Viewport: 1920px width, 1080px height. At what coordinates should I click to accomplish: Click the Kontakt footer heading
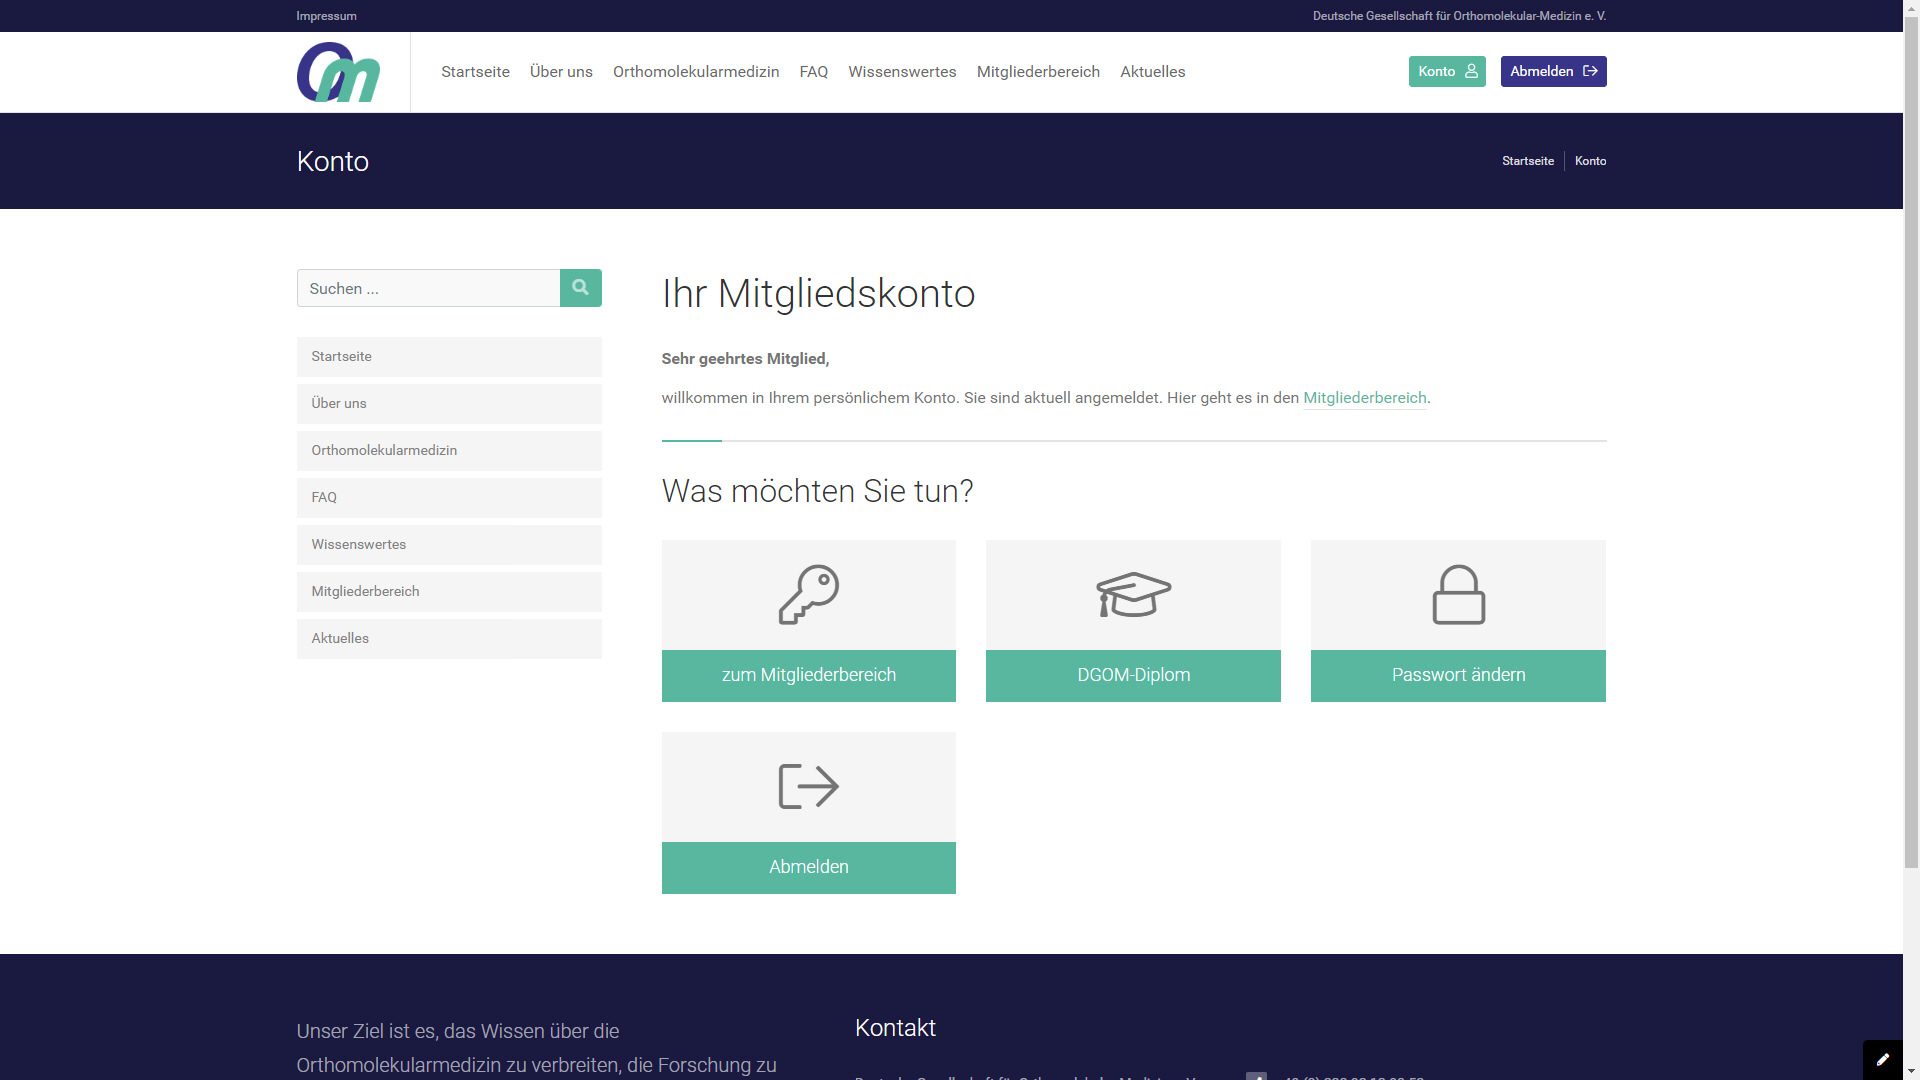(x=895, y=1028)
